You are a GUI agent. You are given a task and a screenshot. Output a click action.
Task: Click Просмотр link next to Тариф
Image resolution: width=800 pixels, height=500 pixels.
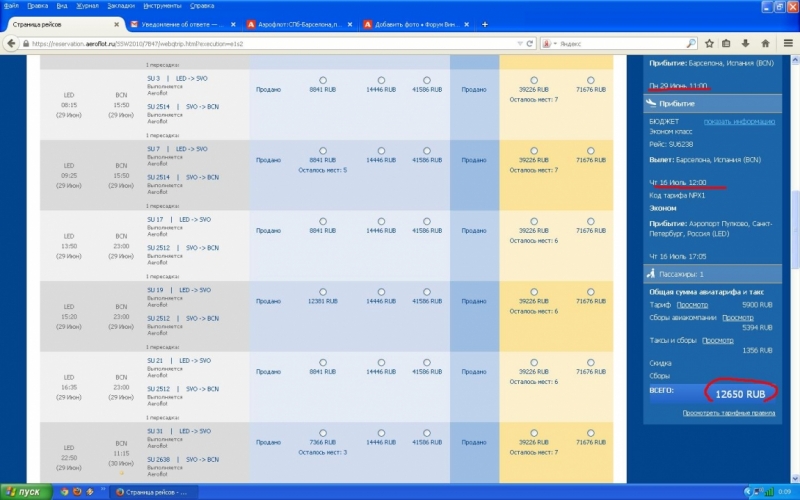coord(692,304)
